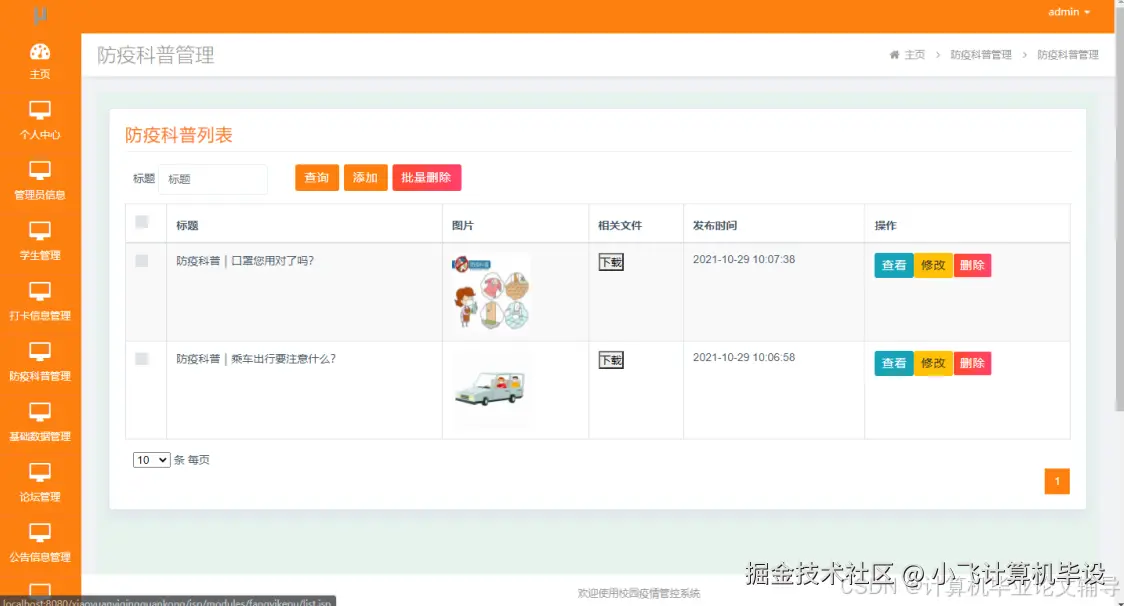The image size is (1124, 606).
Task: Open 学生管理 monitor icon in sidebar
Action: tap(40, 230)
